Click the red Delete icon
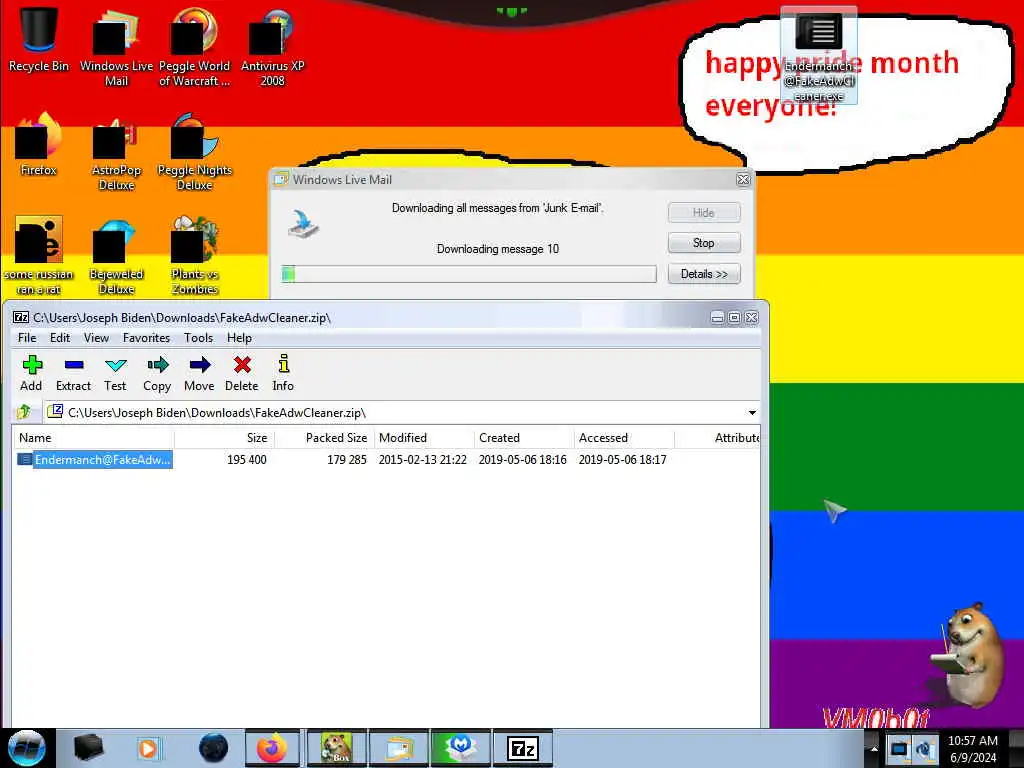1024x768 pixels. click(242, 374)
